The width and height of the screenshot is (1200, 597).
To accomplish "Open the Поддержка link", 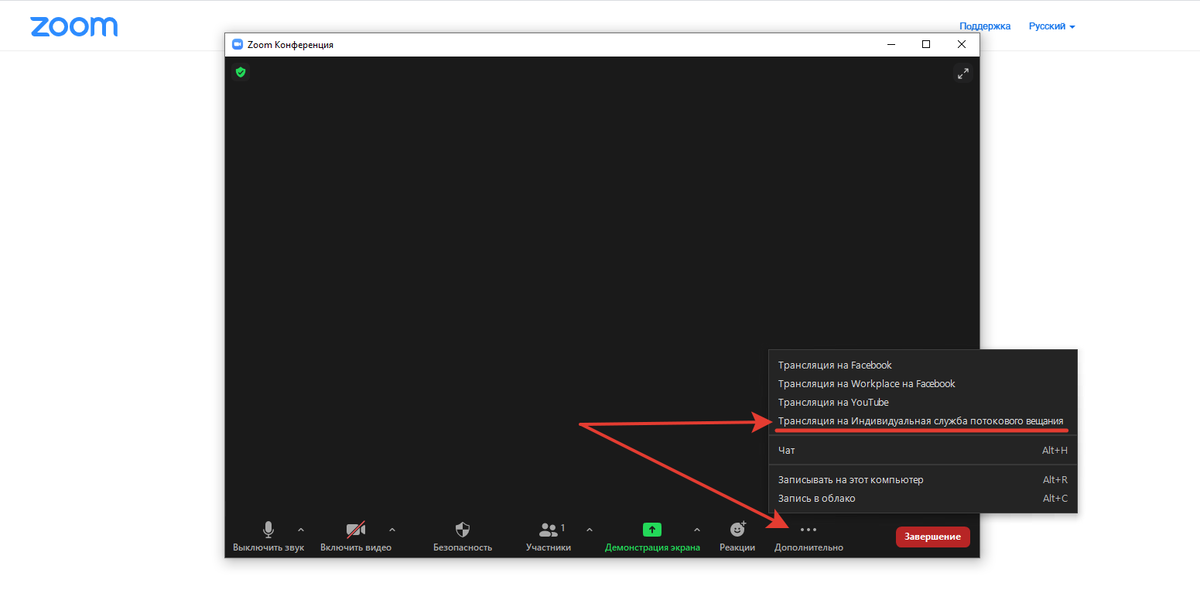I will [x=985, y=26].
